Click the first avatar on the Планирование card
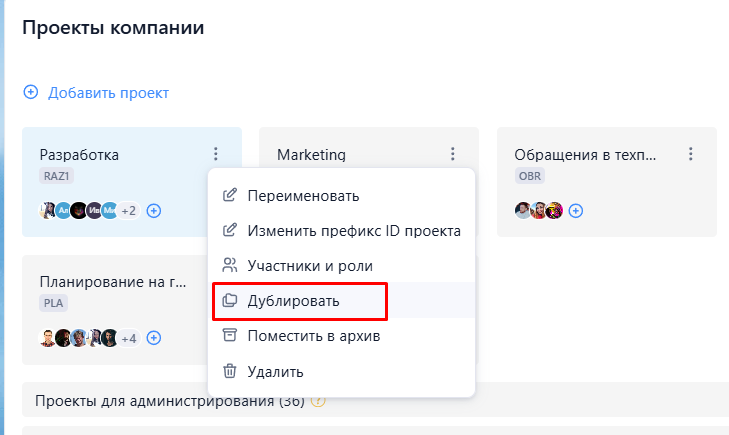Viewport: 729px width, 435px height. [x=47, y=338]
